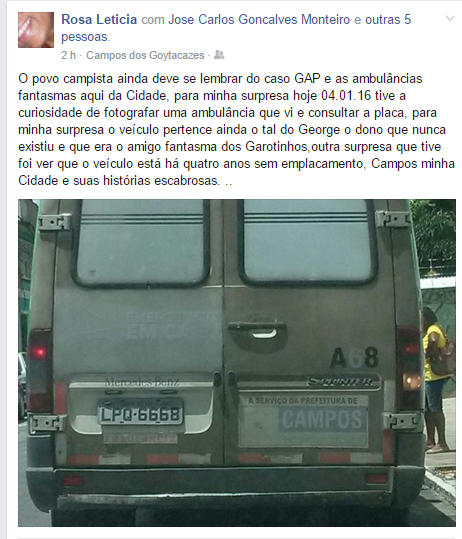
Task: Show the 'outras 5 pessoas' tagged list
Action: [236, 28]
